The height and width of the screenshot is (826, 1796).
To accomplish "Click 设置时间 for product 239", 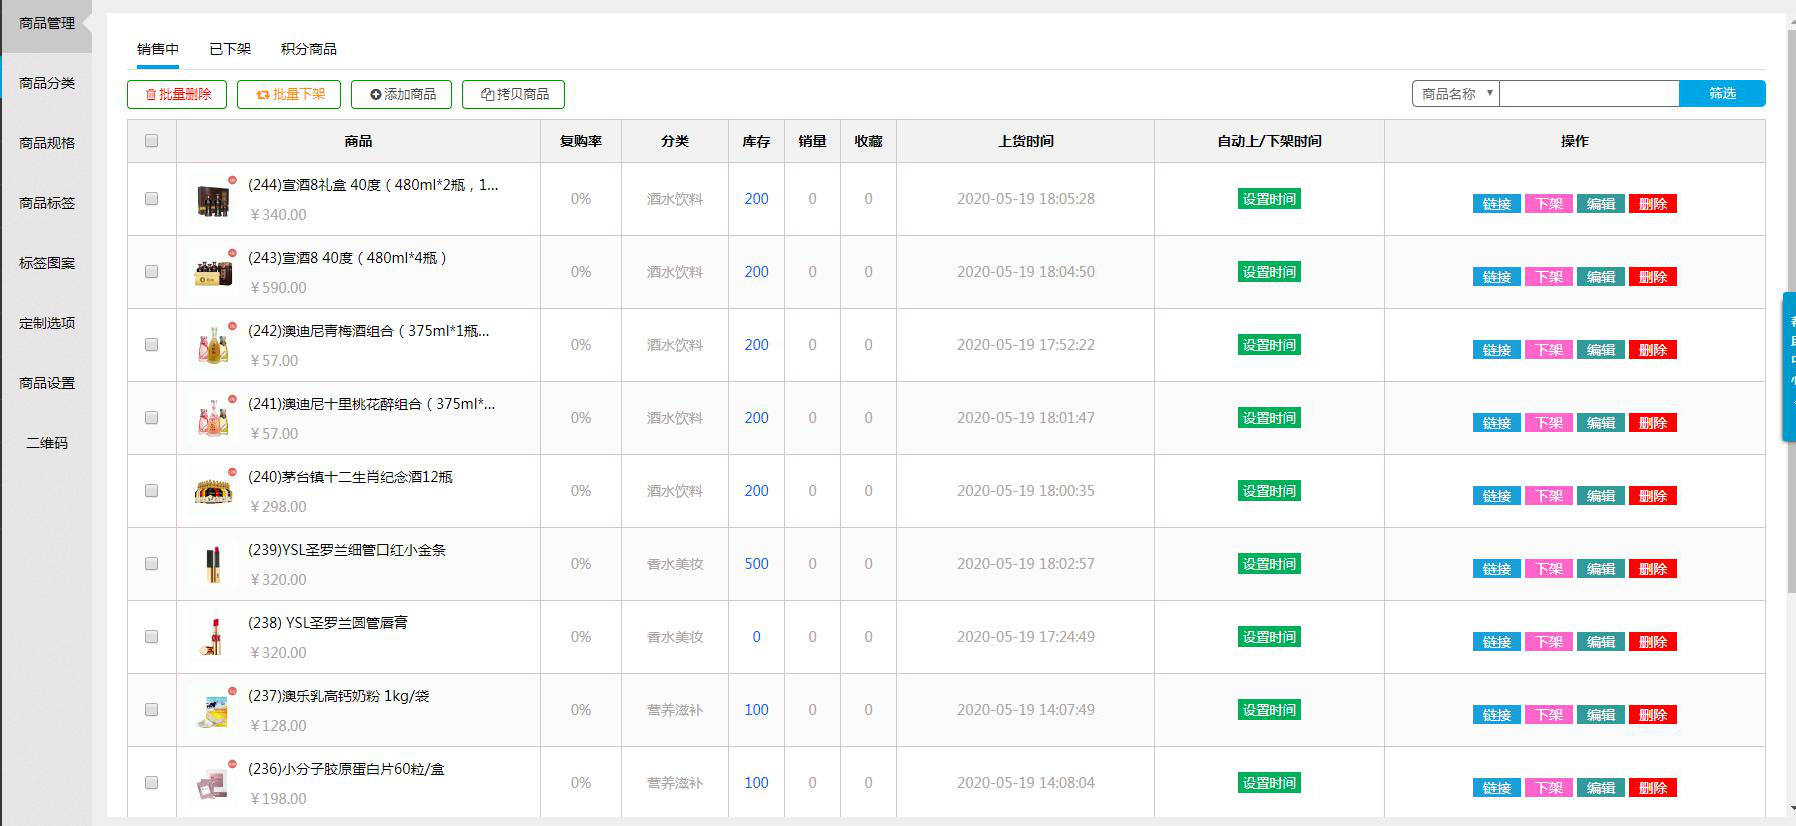I will pos(1269,564).
